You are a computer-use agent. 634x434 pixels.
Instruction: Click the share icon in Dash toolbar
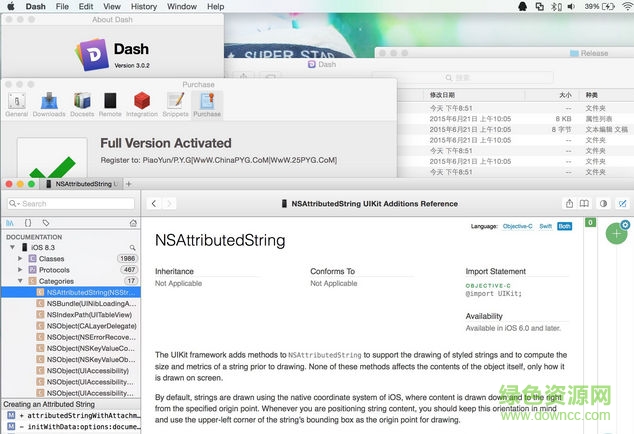point(569,203)
